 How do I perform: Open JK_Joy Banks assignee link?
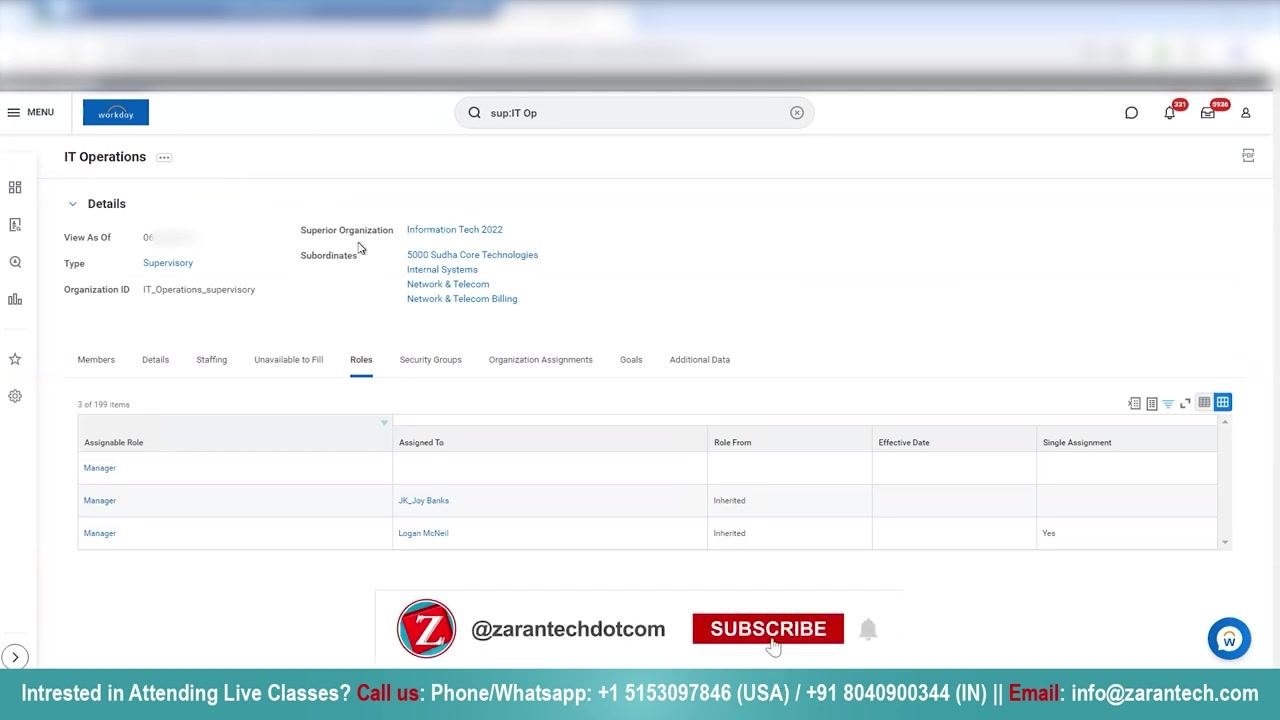424,501
